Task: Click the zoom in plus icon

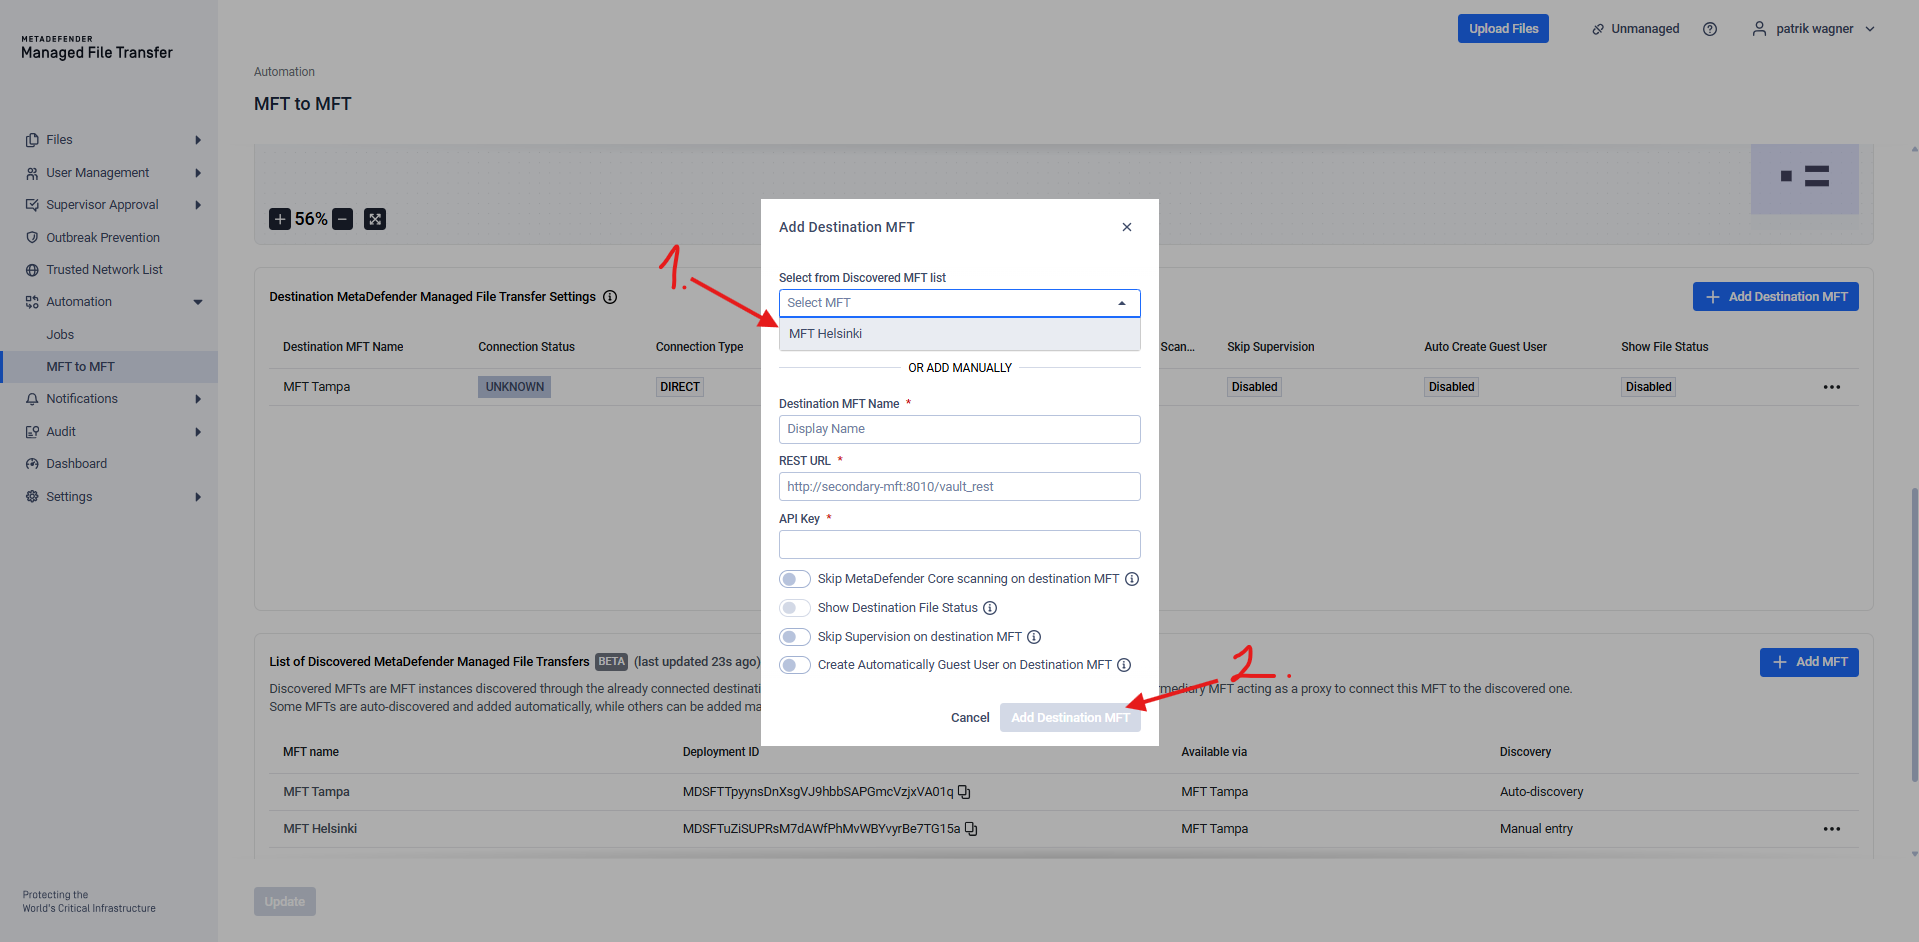Action: click(x=280, y=219)
